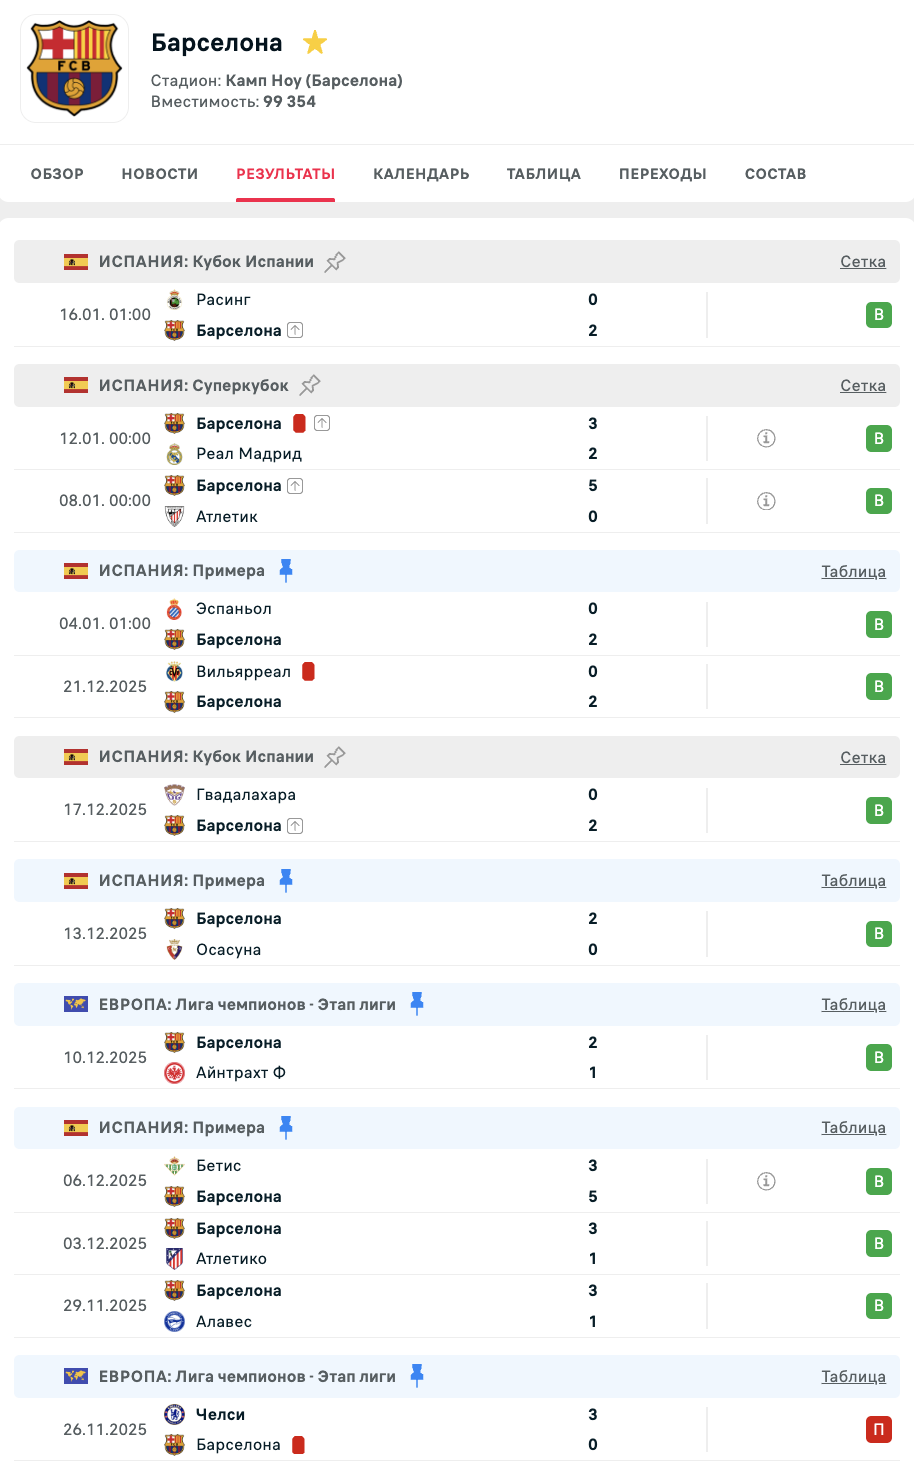Image resolution: width=914 pixels, height=1464 pixels.
Task: Open Сетка link for Суперкубок
Action: click(x=862, y=386)
